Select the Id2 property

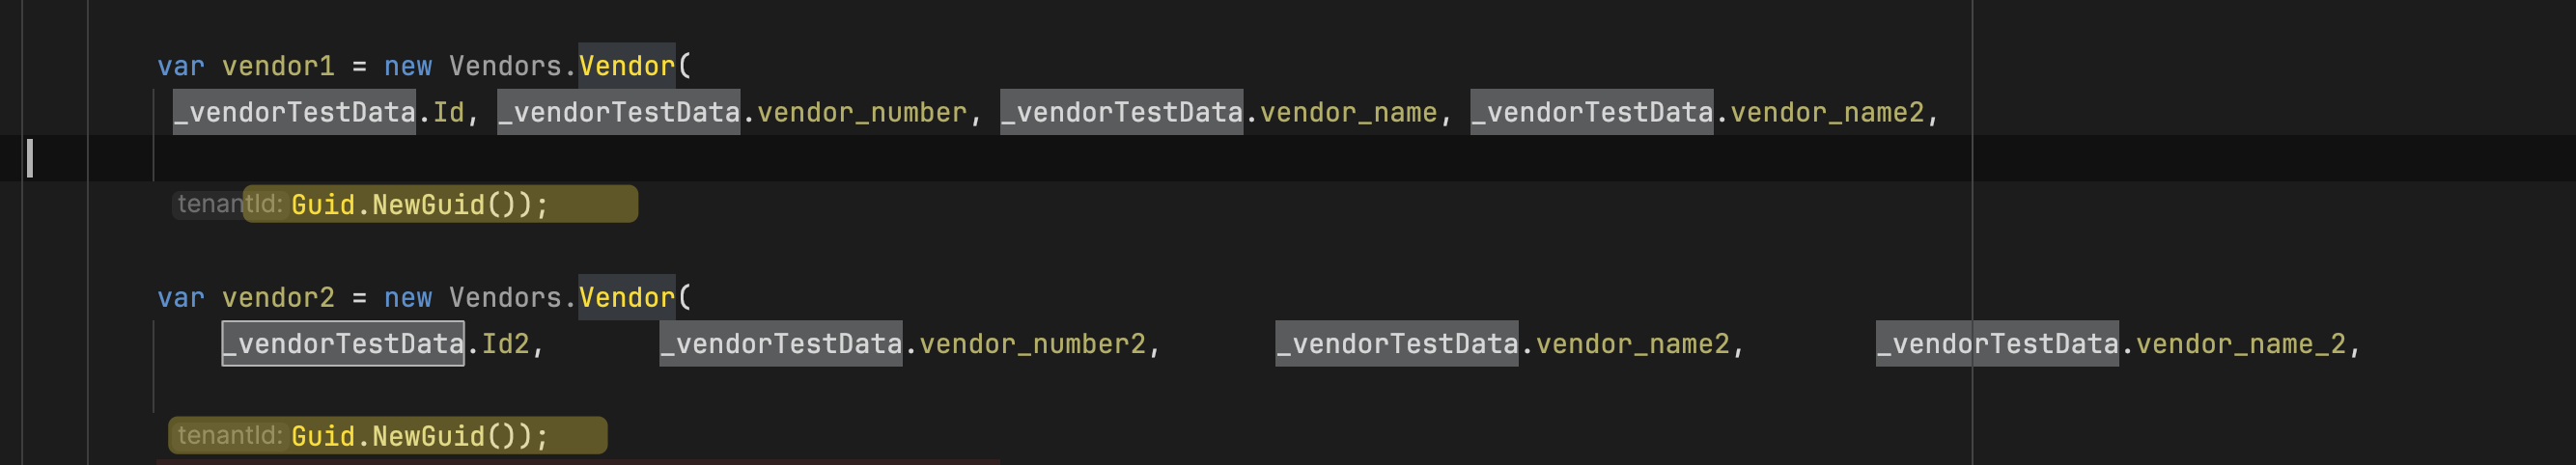coord(505,344)
